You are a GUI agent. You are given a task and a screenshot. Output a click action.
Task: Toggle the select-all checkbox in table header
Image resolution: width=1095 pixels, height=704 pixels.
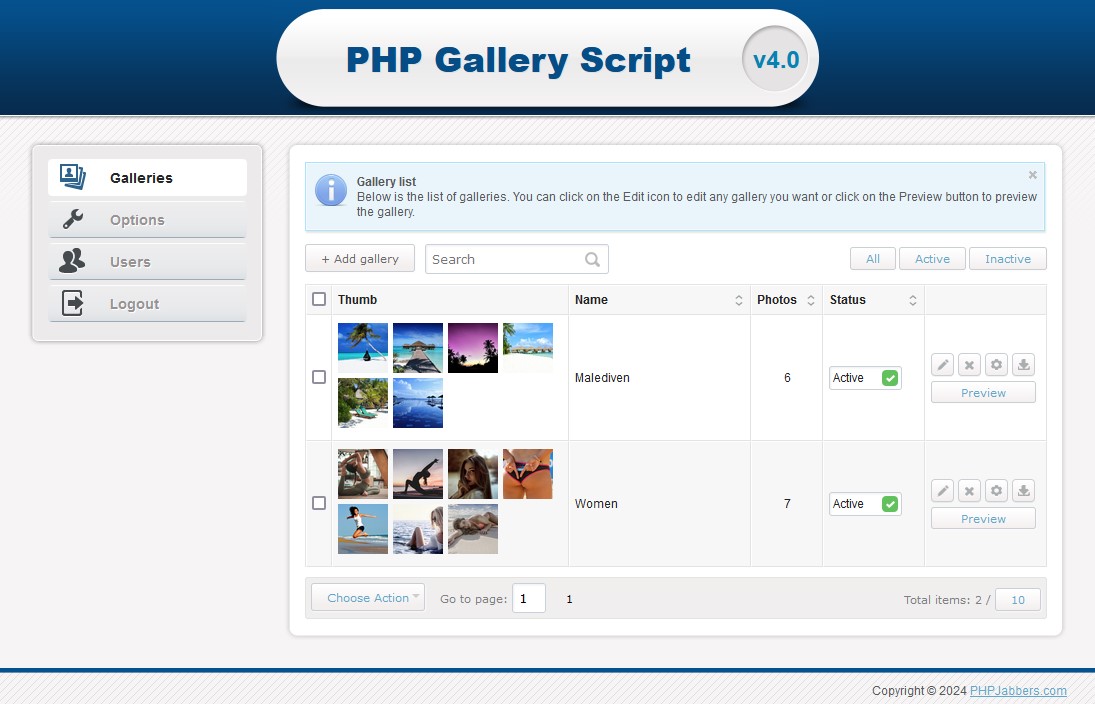319,299
